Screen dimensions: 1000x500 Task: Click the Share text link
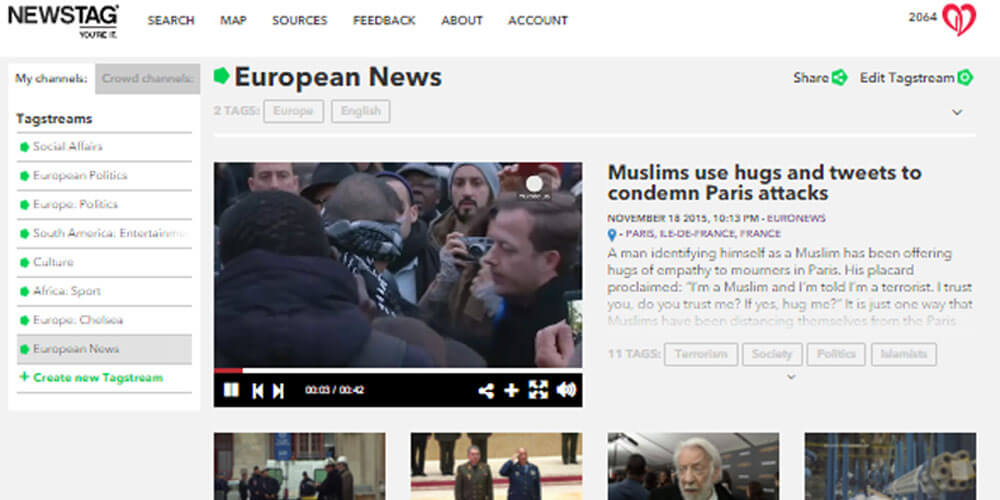(x=811, y=78)
